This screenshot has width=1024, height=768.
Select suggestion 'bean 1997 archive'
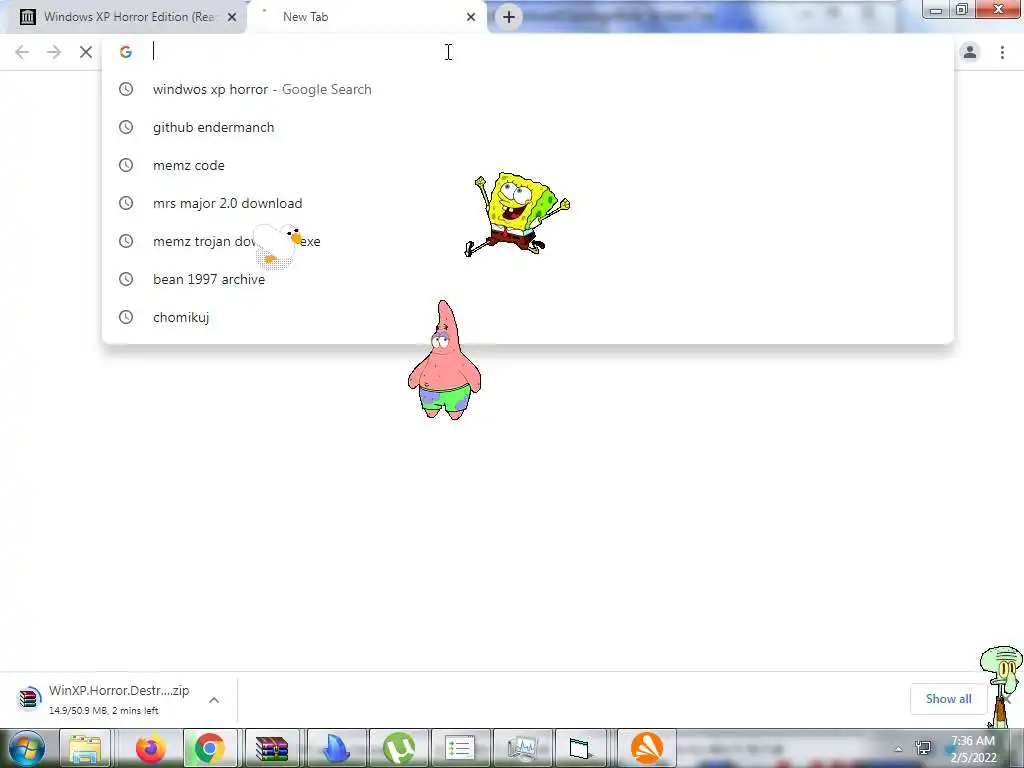[x=528, y=279]
